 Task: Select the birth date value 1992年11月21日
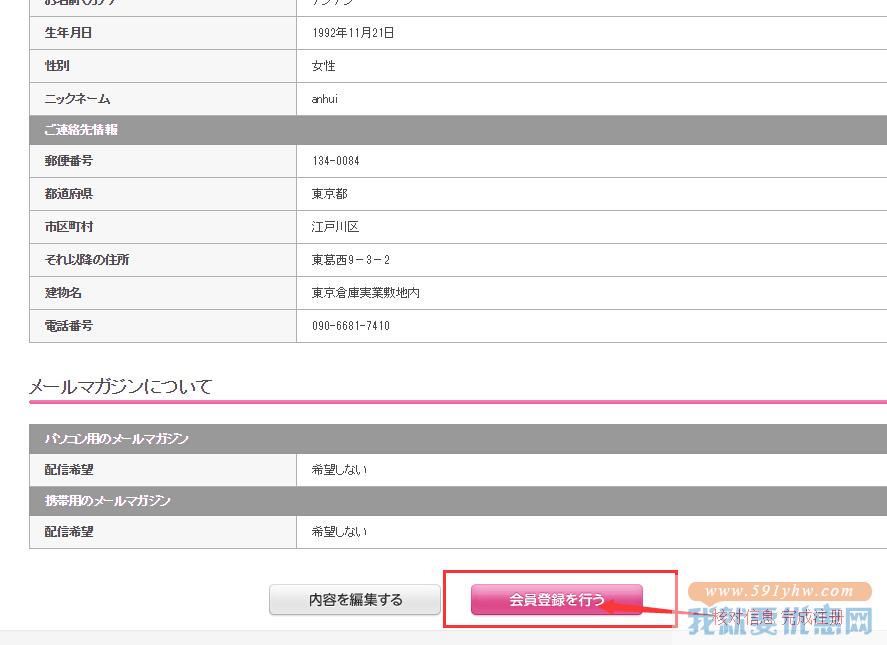pyautogui.click(x=353, y=33)
